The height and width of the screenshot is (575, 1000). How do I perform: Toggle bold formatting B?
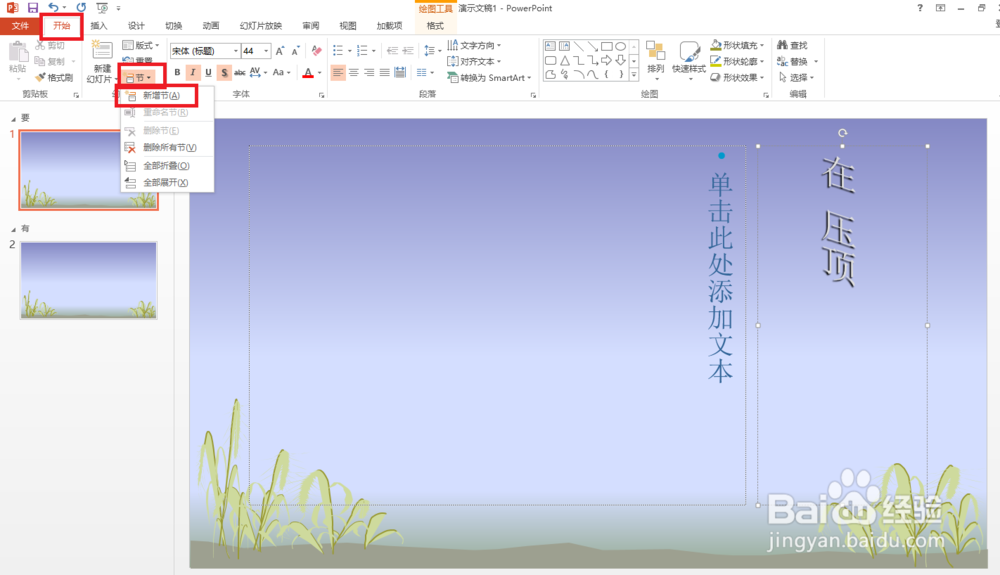coord(177,72)
